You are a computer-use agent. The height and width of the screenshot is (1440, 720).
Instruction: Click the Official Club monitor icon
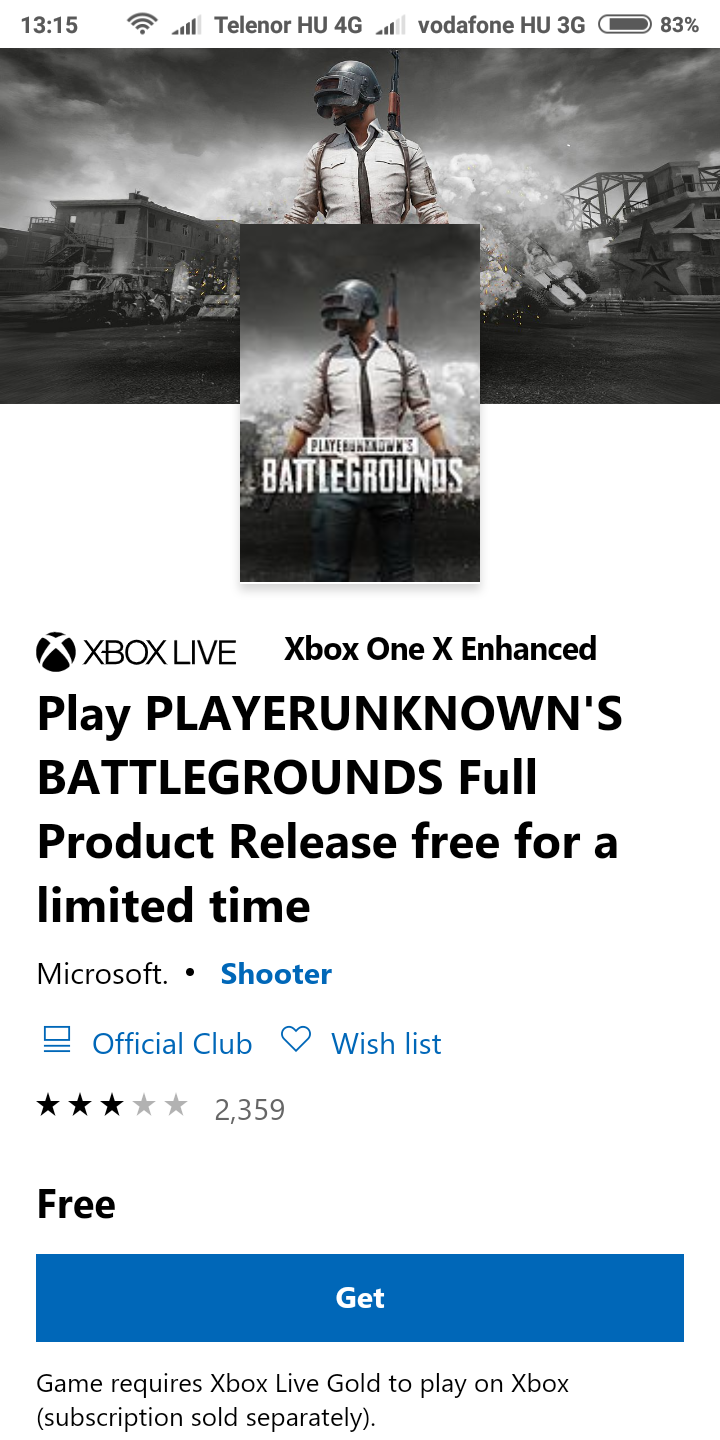[57, 1040]
